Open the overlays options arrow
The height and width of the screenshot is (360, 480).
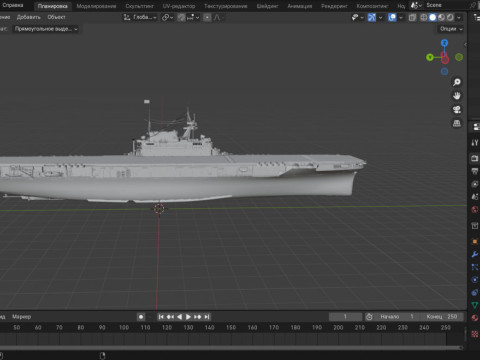(x=401, y=17)
